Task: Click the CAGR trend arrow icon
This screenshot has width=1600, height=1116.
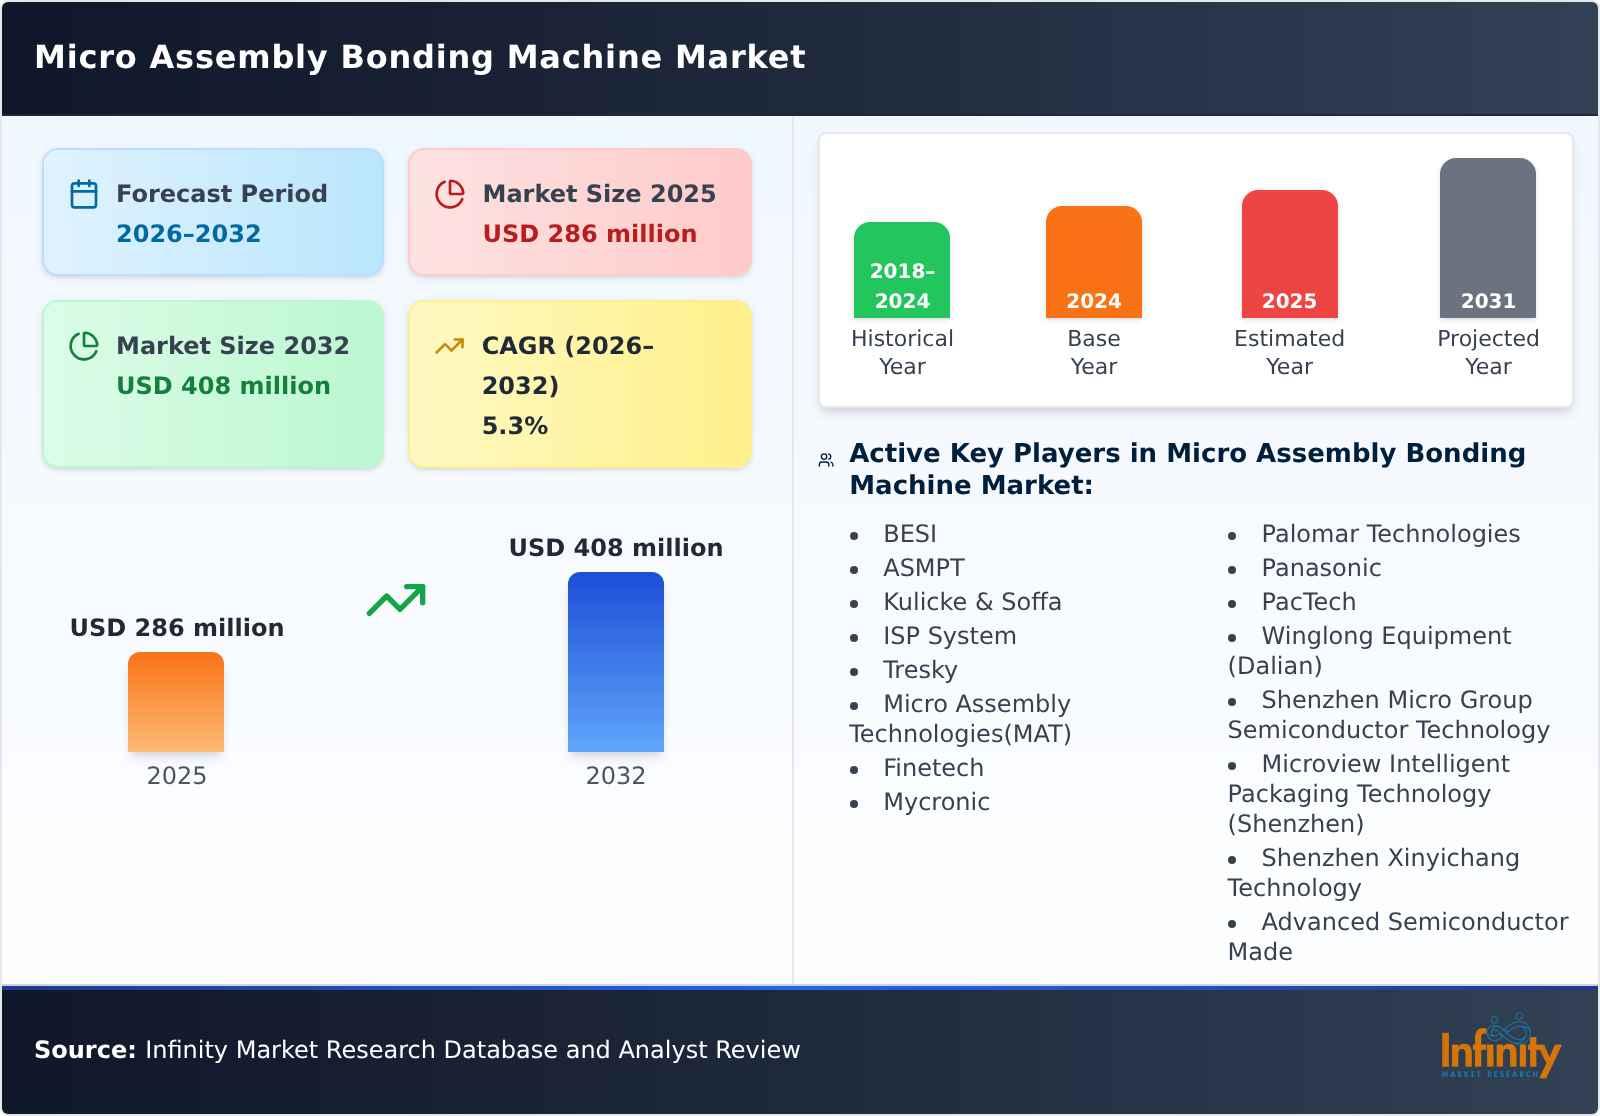Action: coord(450,344)
